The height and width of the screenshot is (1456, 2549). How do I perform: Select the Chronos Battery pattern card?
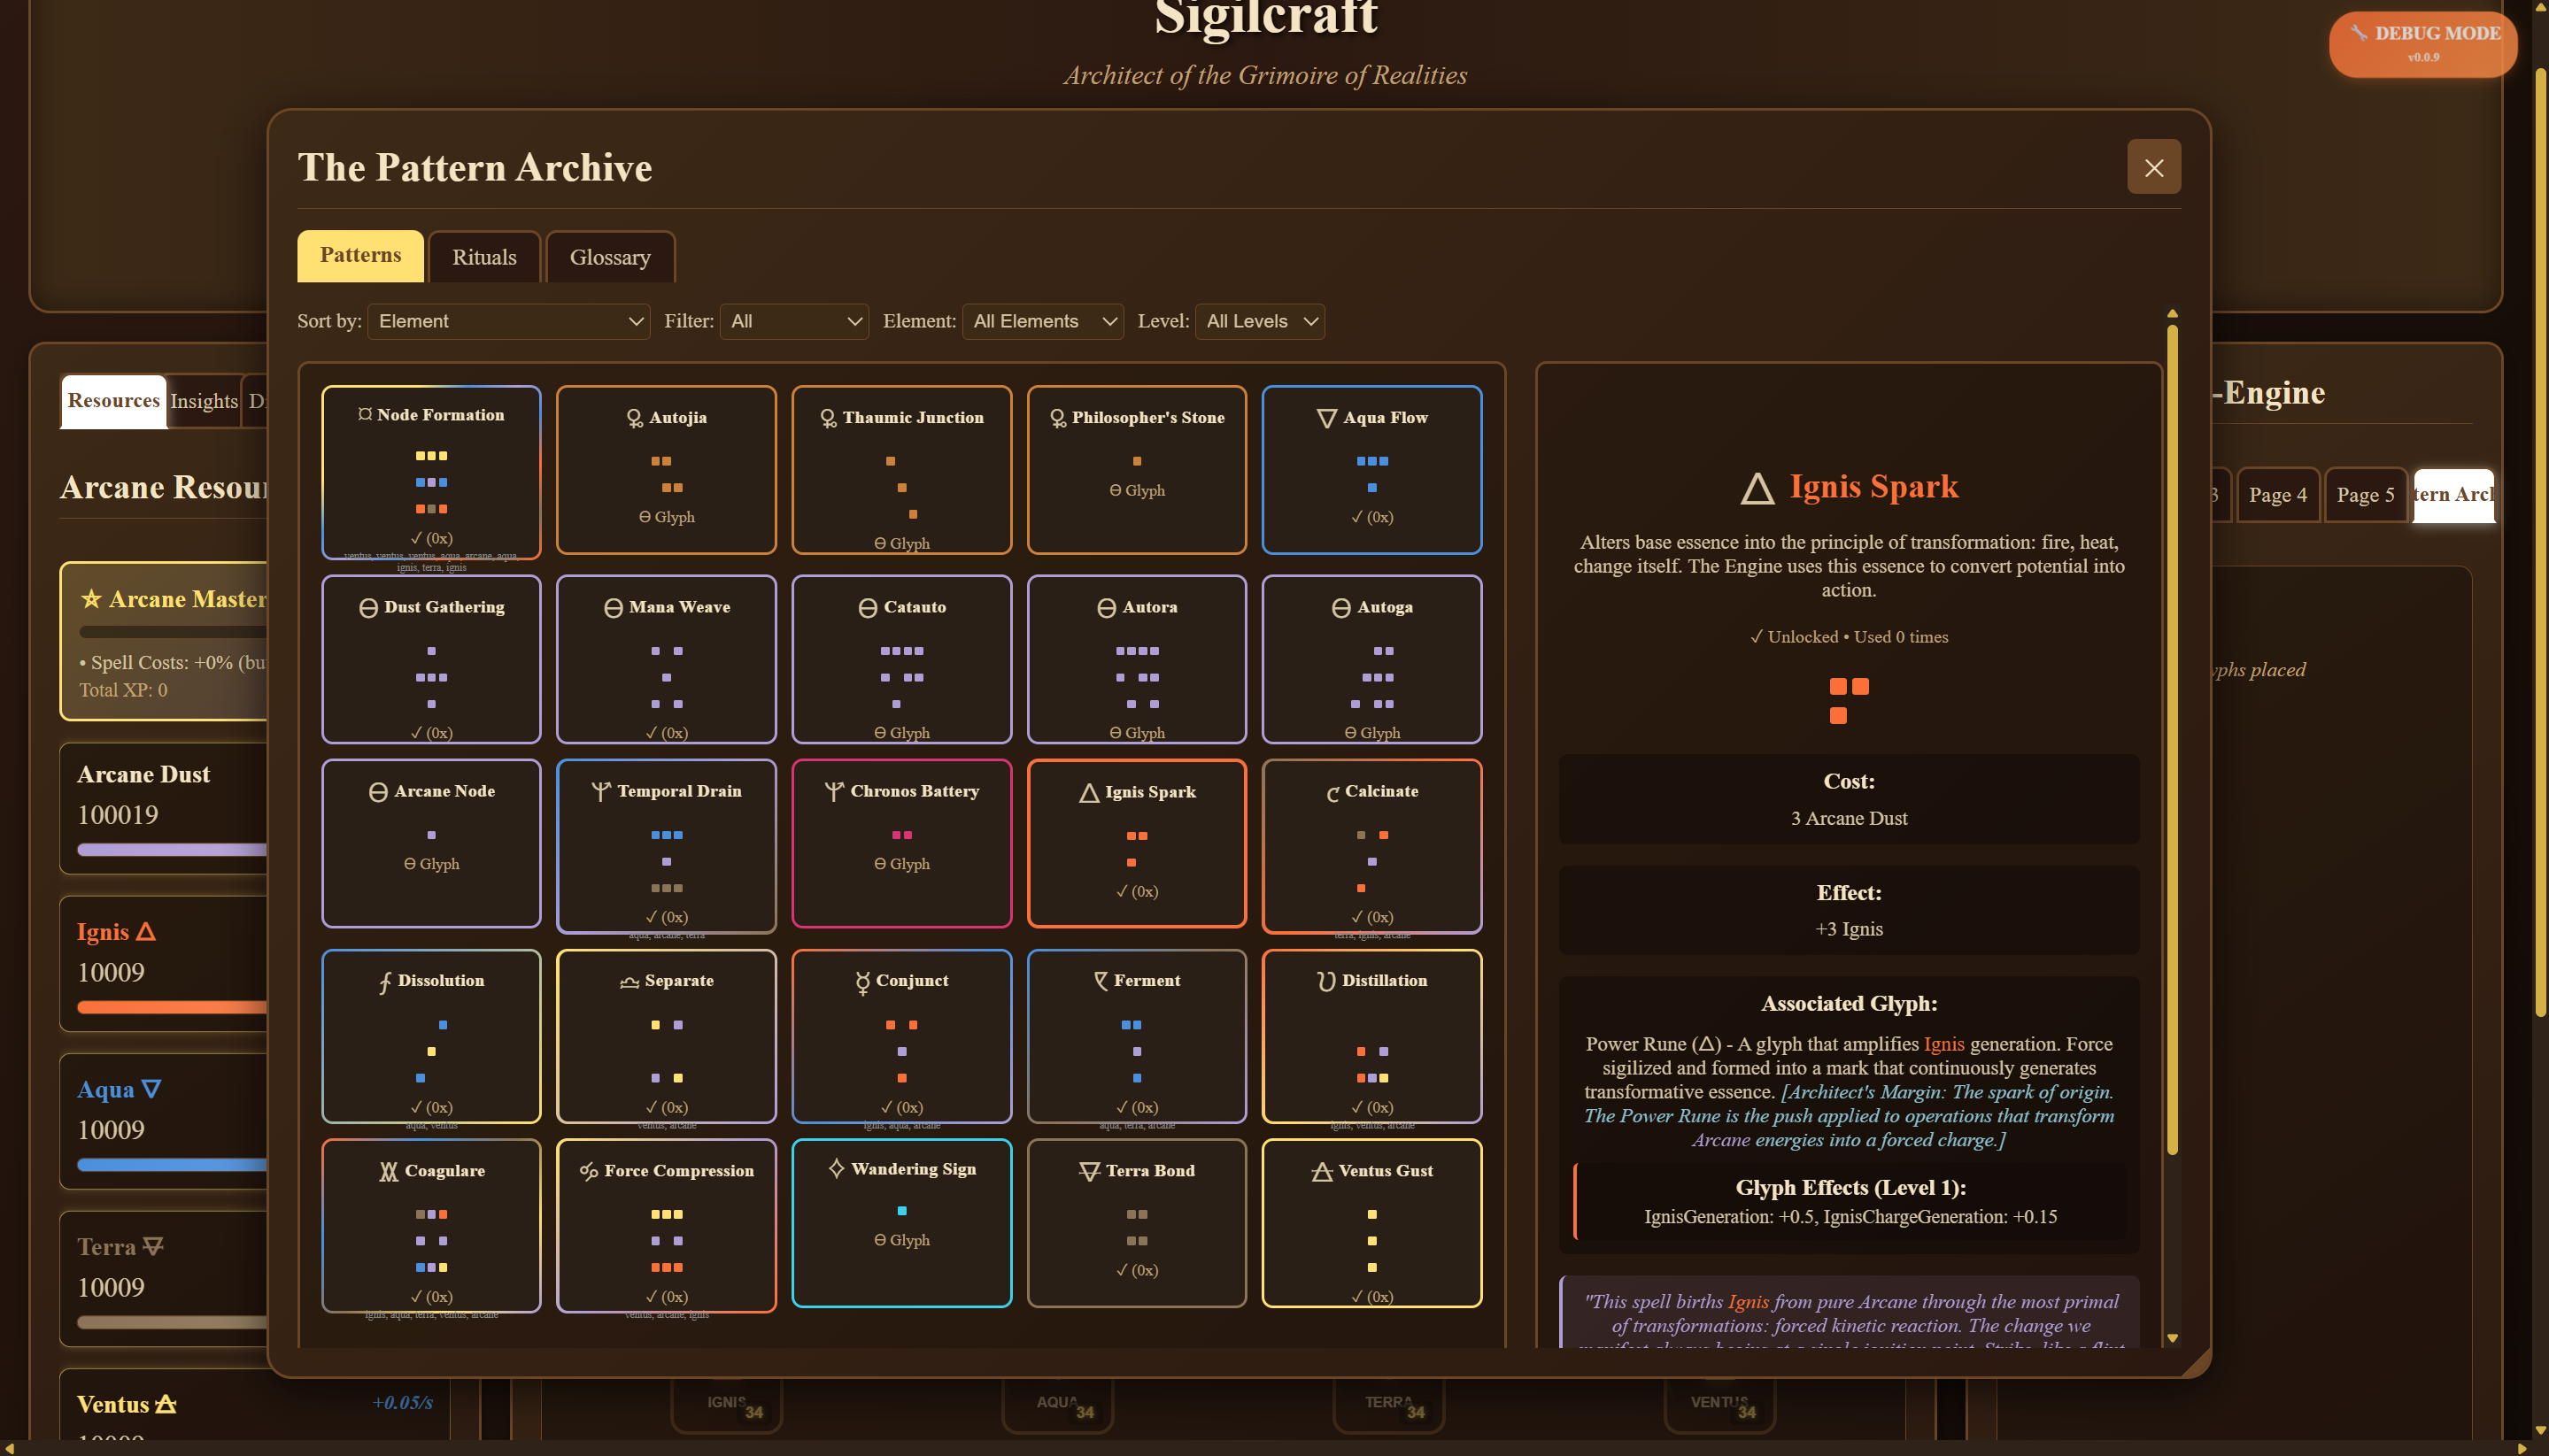coord(901,843)
